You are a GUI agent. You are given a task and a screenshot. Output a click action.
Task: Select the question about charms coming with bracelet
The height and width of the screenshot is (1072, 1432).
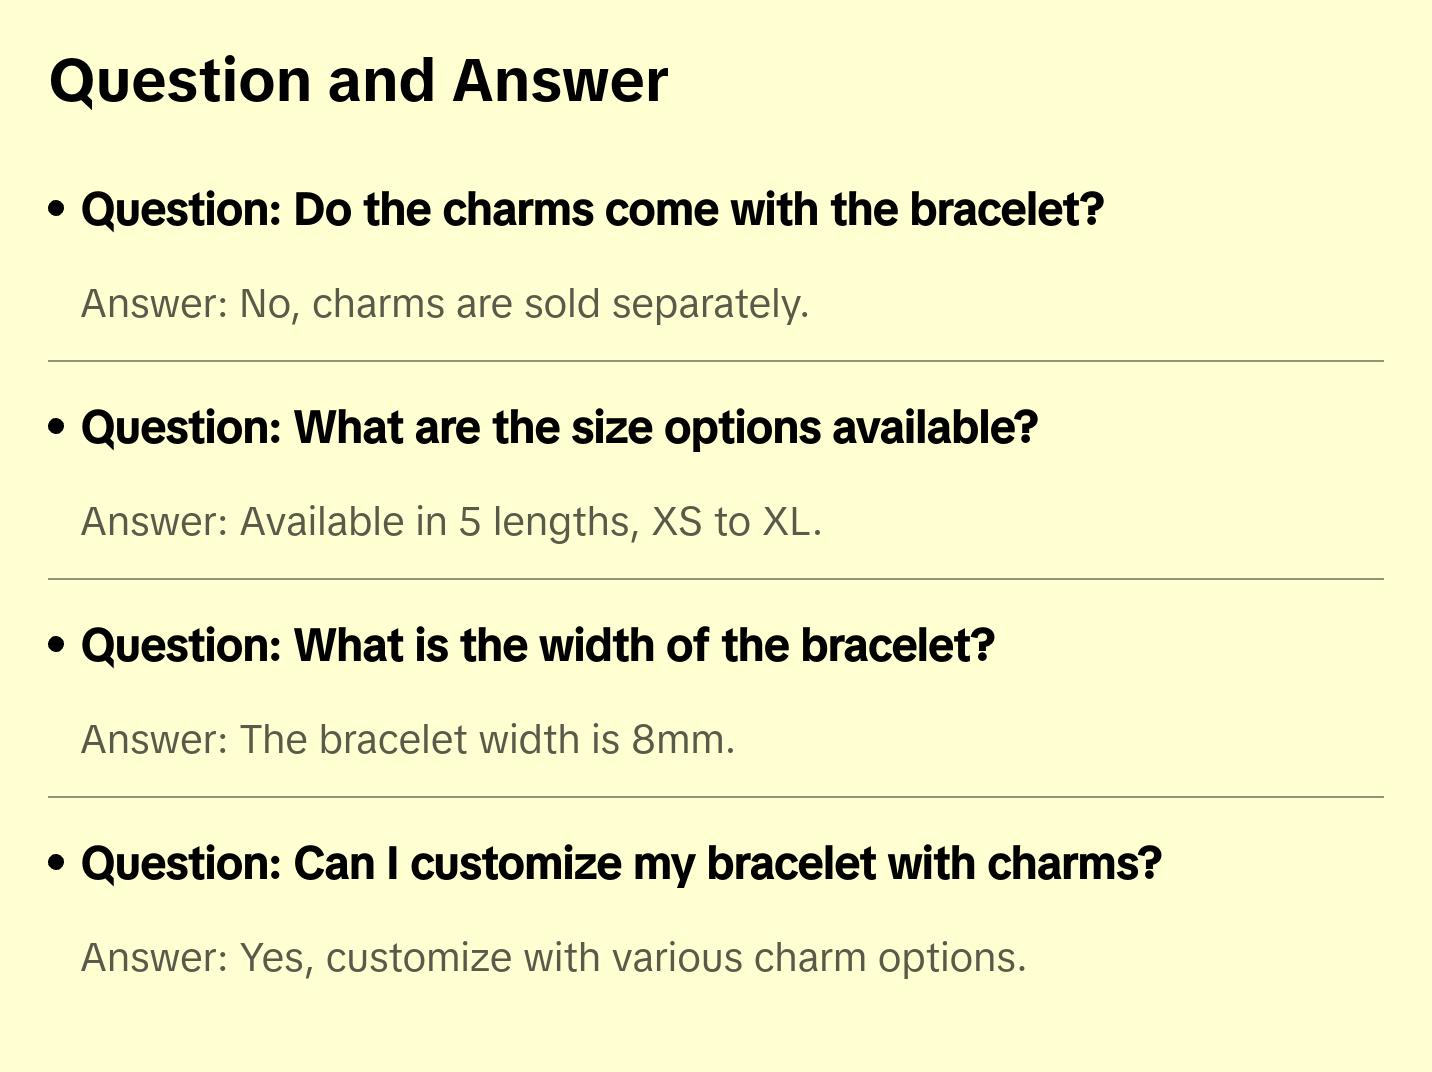pyautogui.click(x=592, y=210)
